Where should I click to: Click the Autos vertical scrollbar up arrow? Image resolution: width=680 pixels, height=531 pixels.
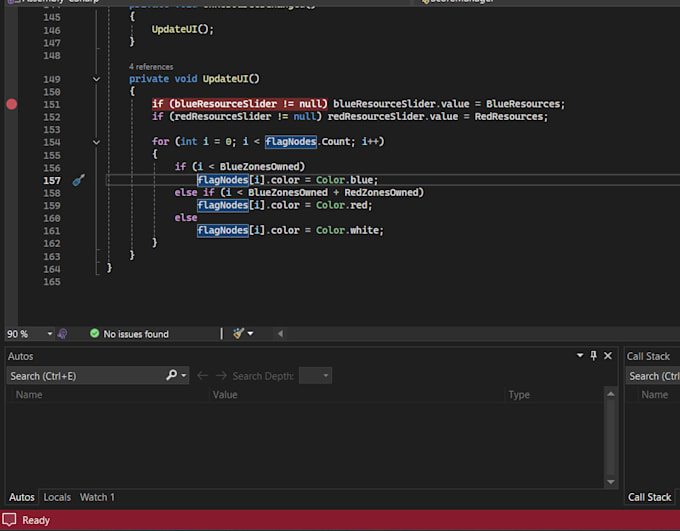tap(611, 394)
